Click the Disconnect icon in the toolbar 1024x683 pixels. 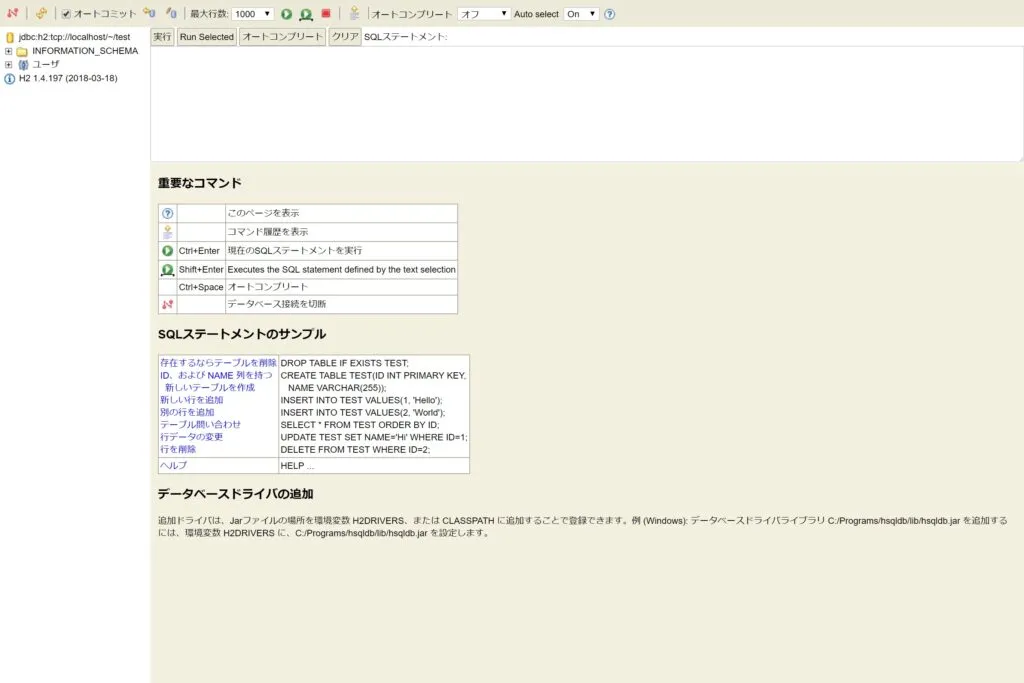[x=12, y=13]
